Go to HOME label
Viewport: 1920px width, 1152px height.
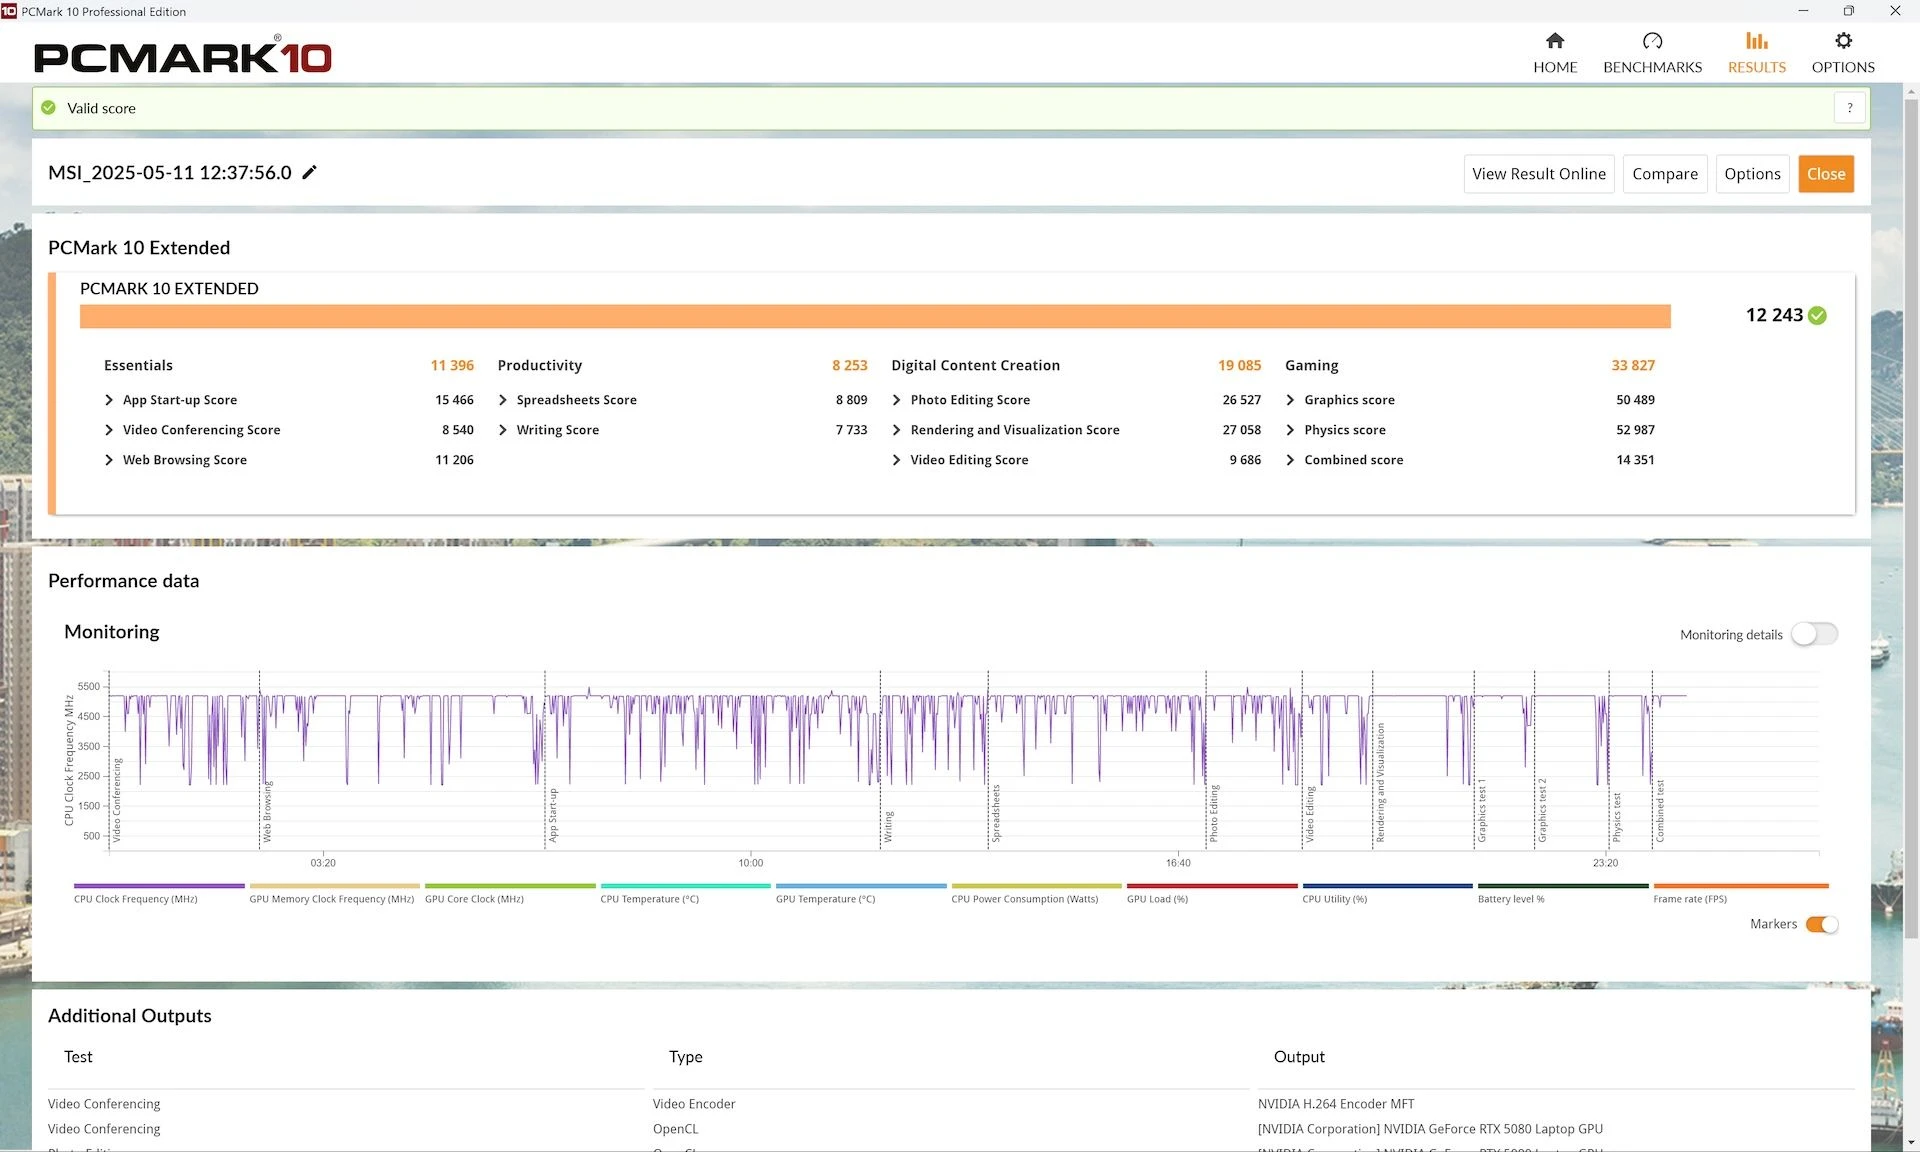(x=1555, y=67)
